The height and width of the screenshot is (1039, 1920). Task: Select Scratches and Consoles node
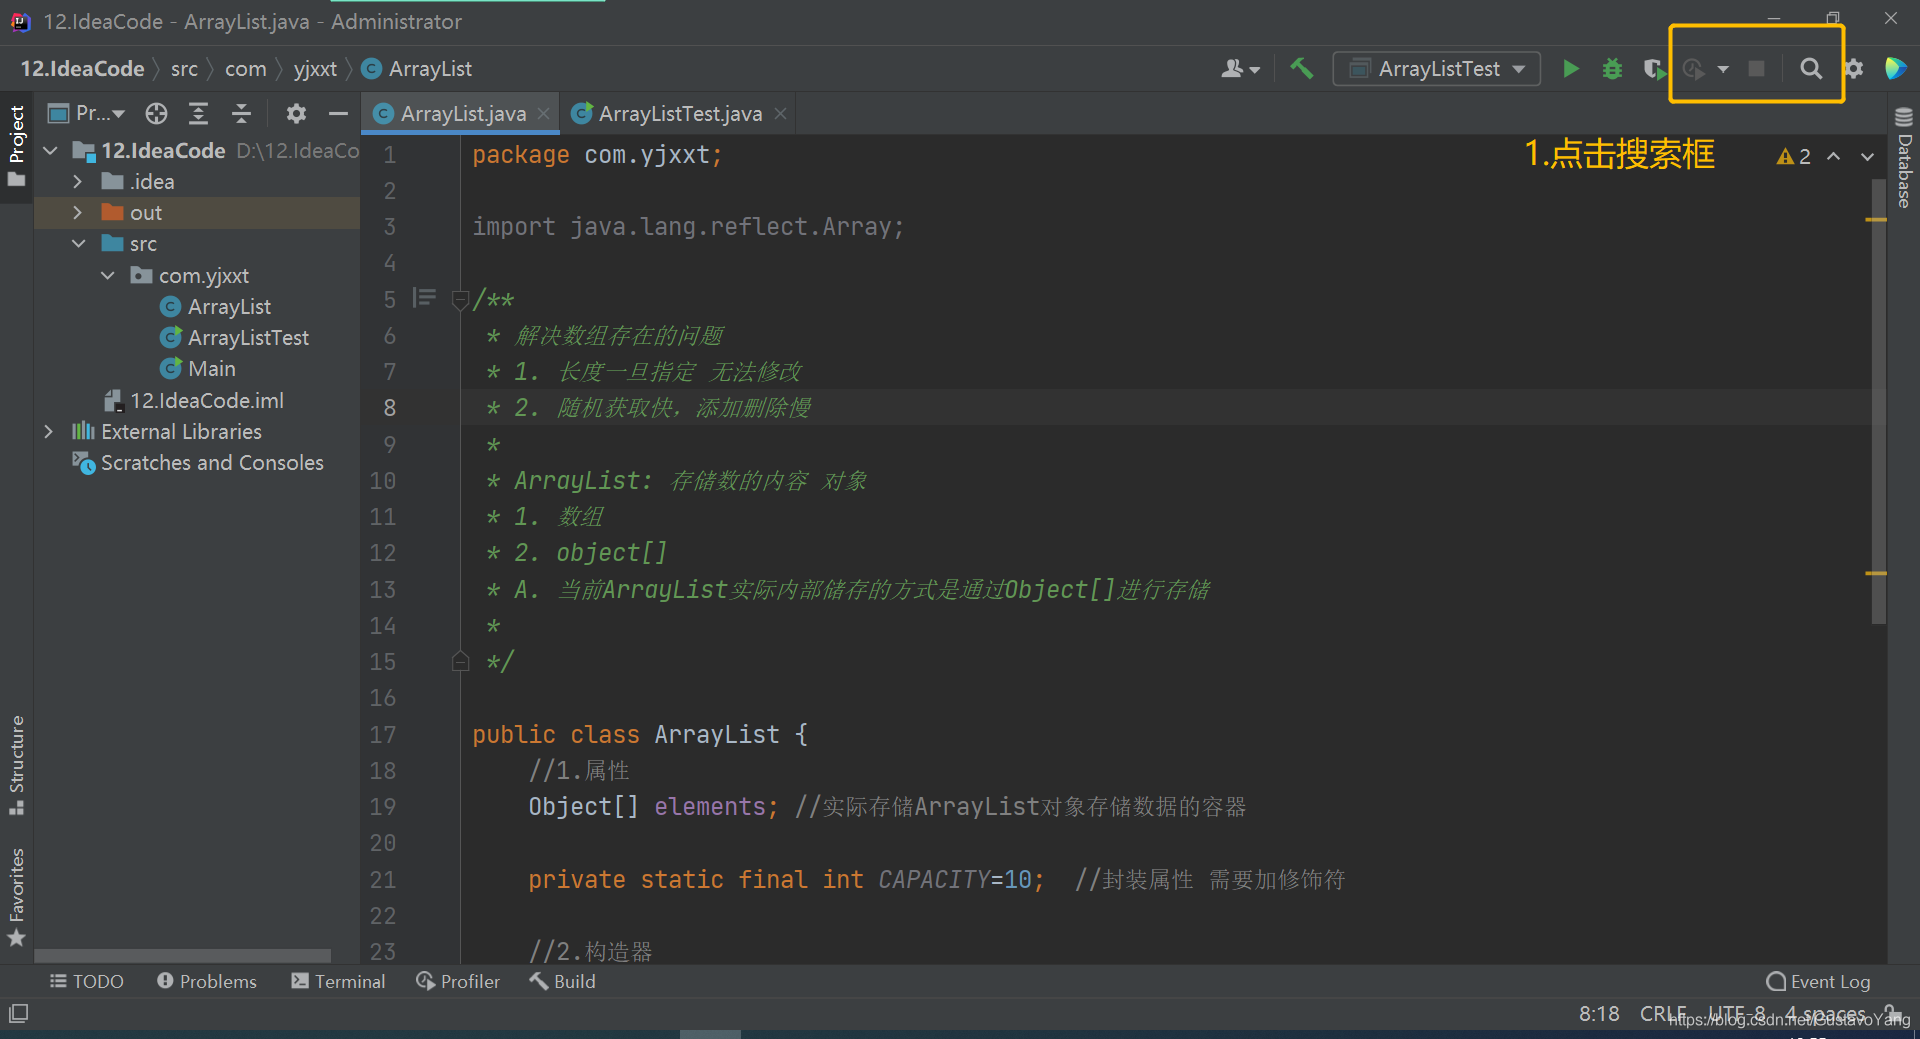coord(198,463)
